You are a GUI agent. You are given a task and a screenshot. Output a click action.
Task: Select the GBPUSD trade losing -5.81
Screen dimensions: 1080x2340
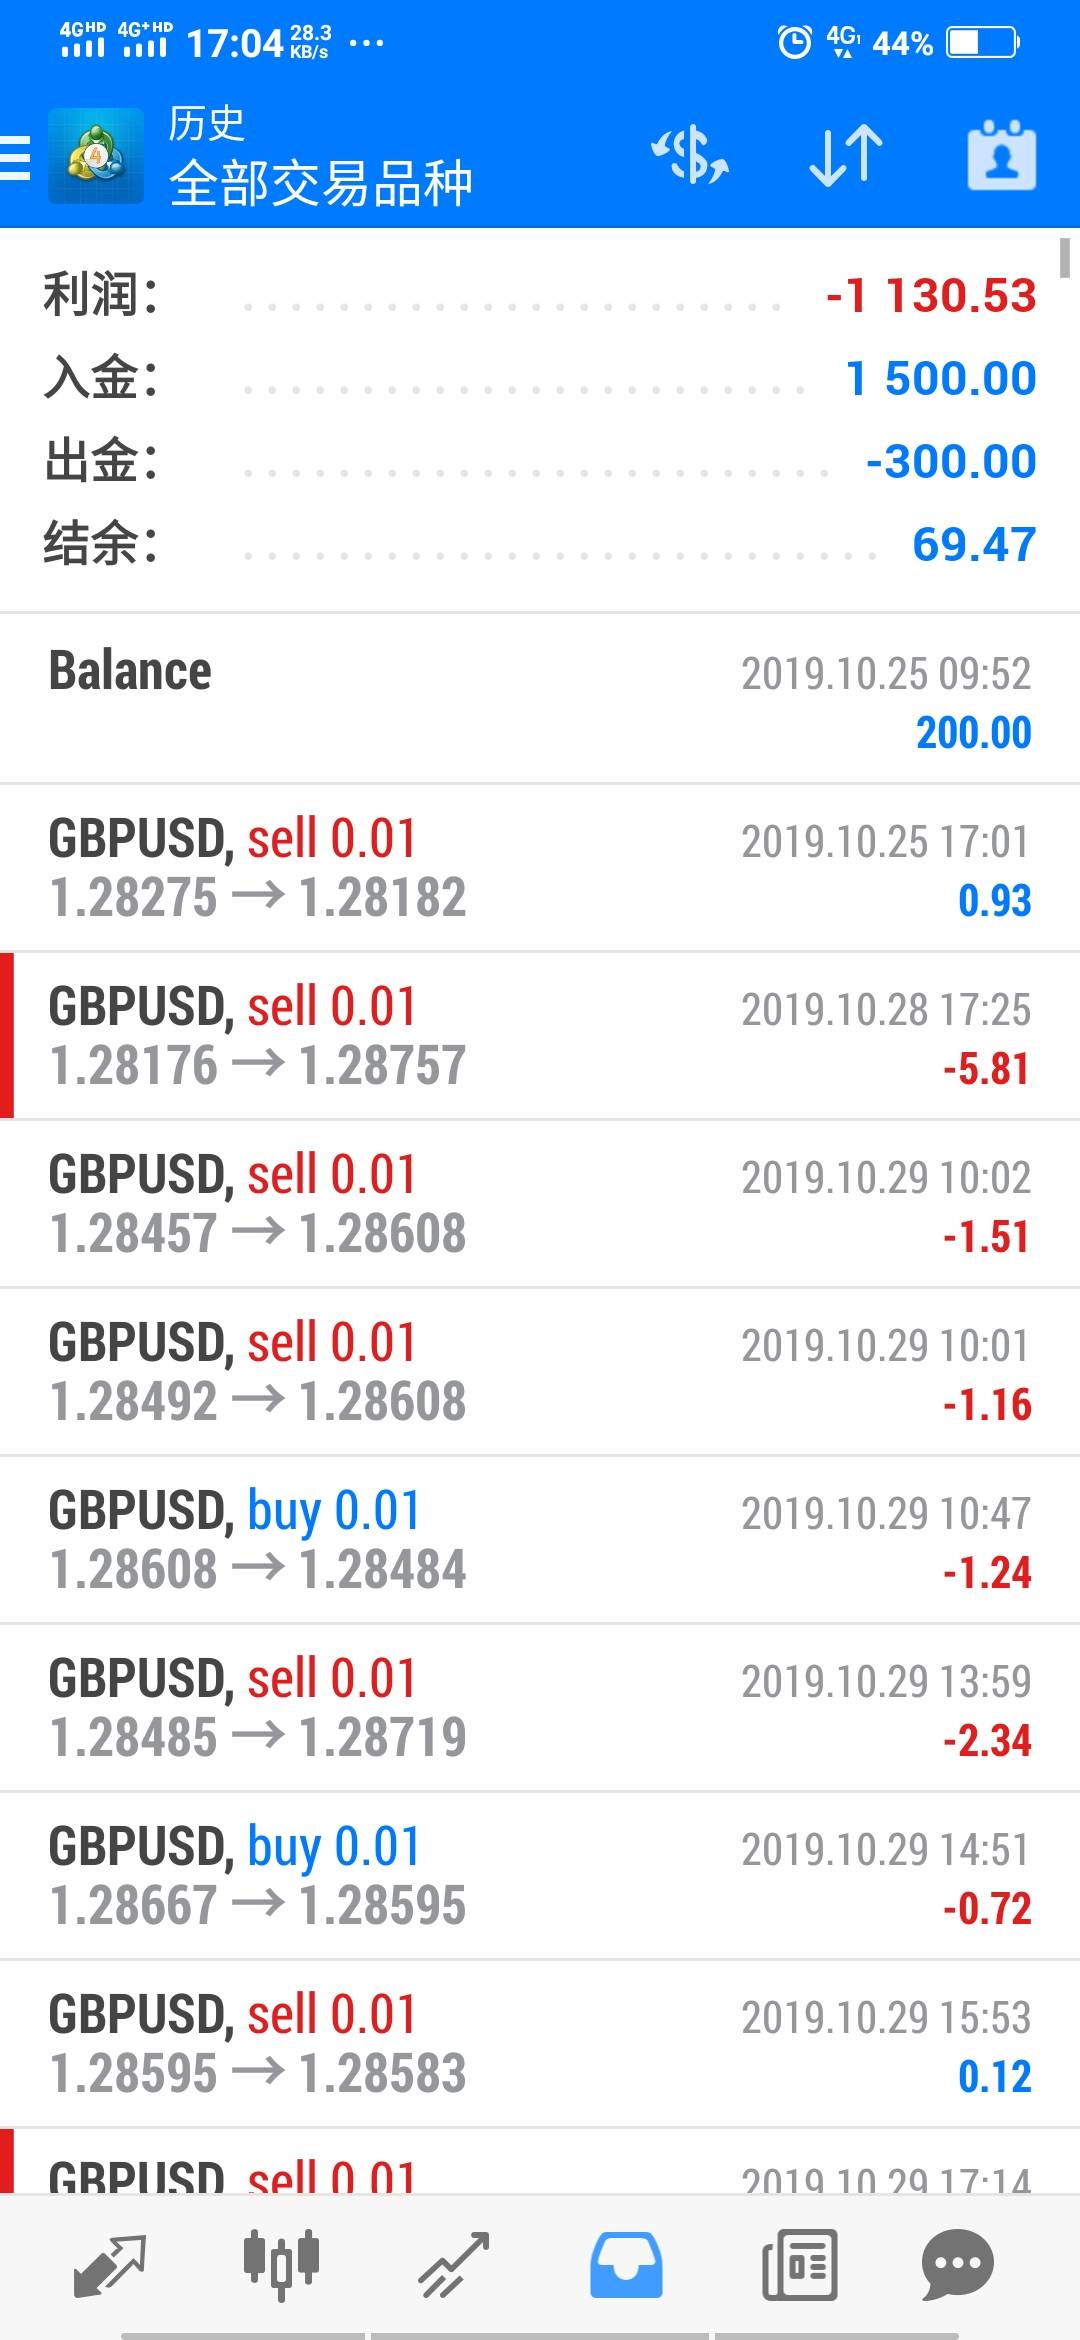[x=540, y=1036]
